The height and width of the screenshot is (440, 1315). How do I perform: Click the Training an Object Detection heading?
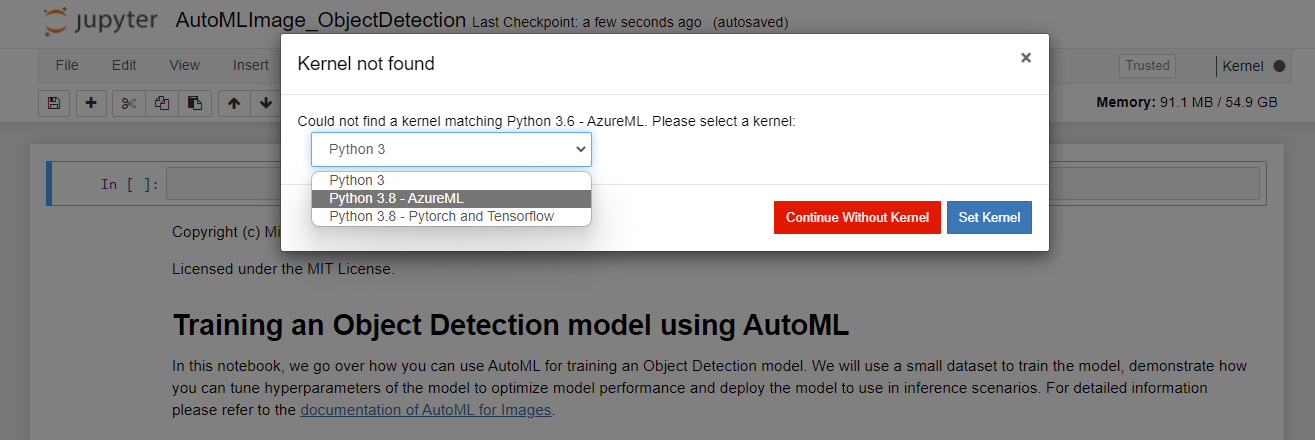pyautogui.click(x=511, y=325)
